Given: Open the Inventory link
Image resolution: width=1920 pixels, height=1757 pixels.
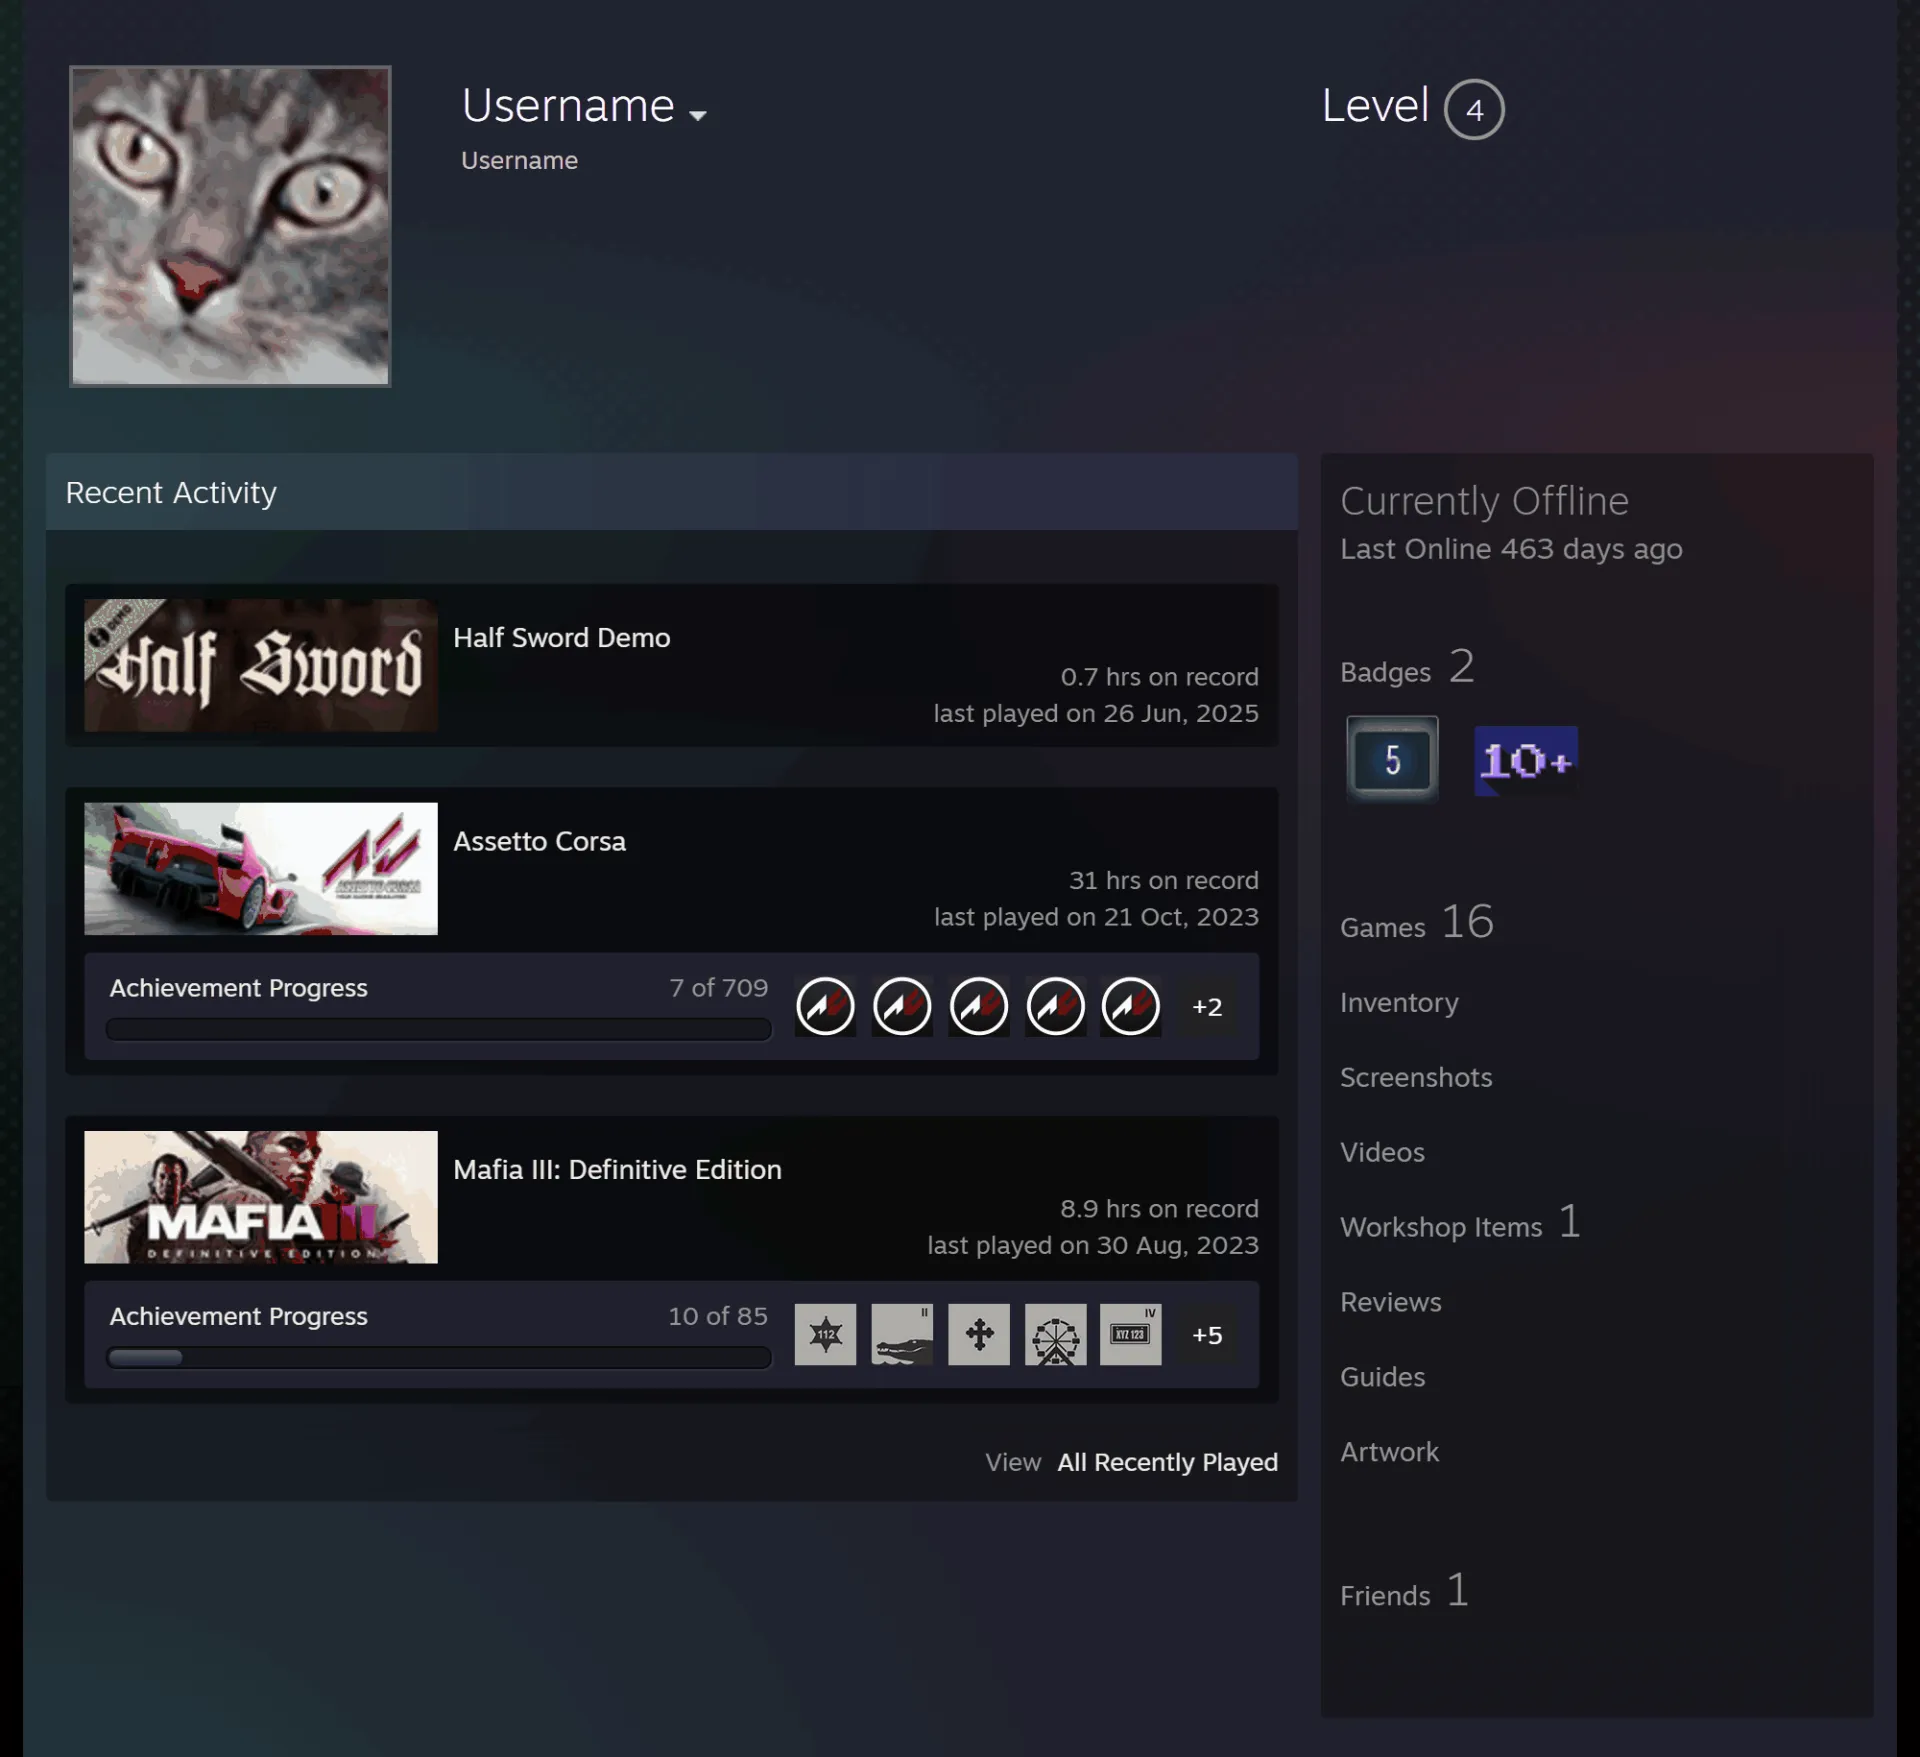Looking at the screenshot, I should pos(1399,1003).
